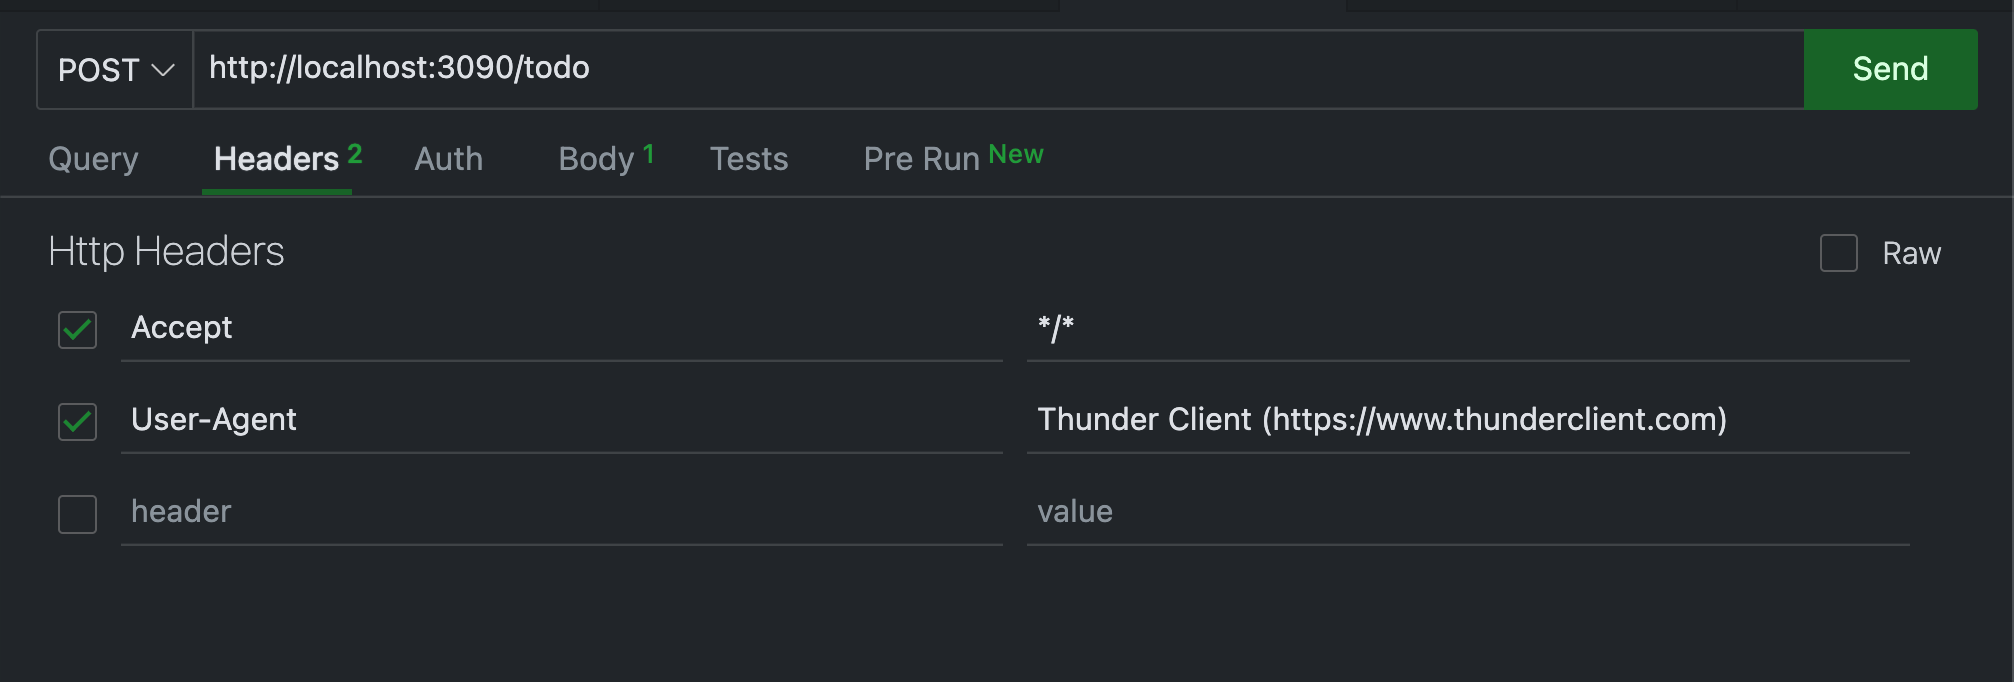Tick the empty new header checkbox
Viewport: 2014px width, 682px height.
tap(77, 514)
